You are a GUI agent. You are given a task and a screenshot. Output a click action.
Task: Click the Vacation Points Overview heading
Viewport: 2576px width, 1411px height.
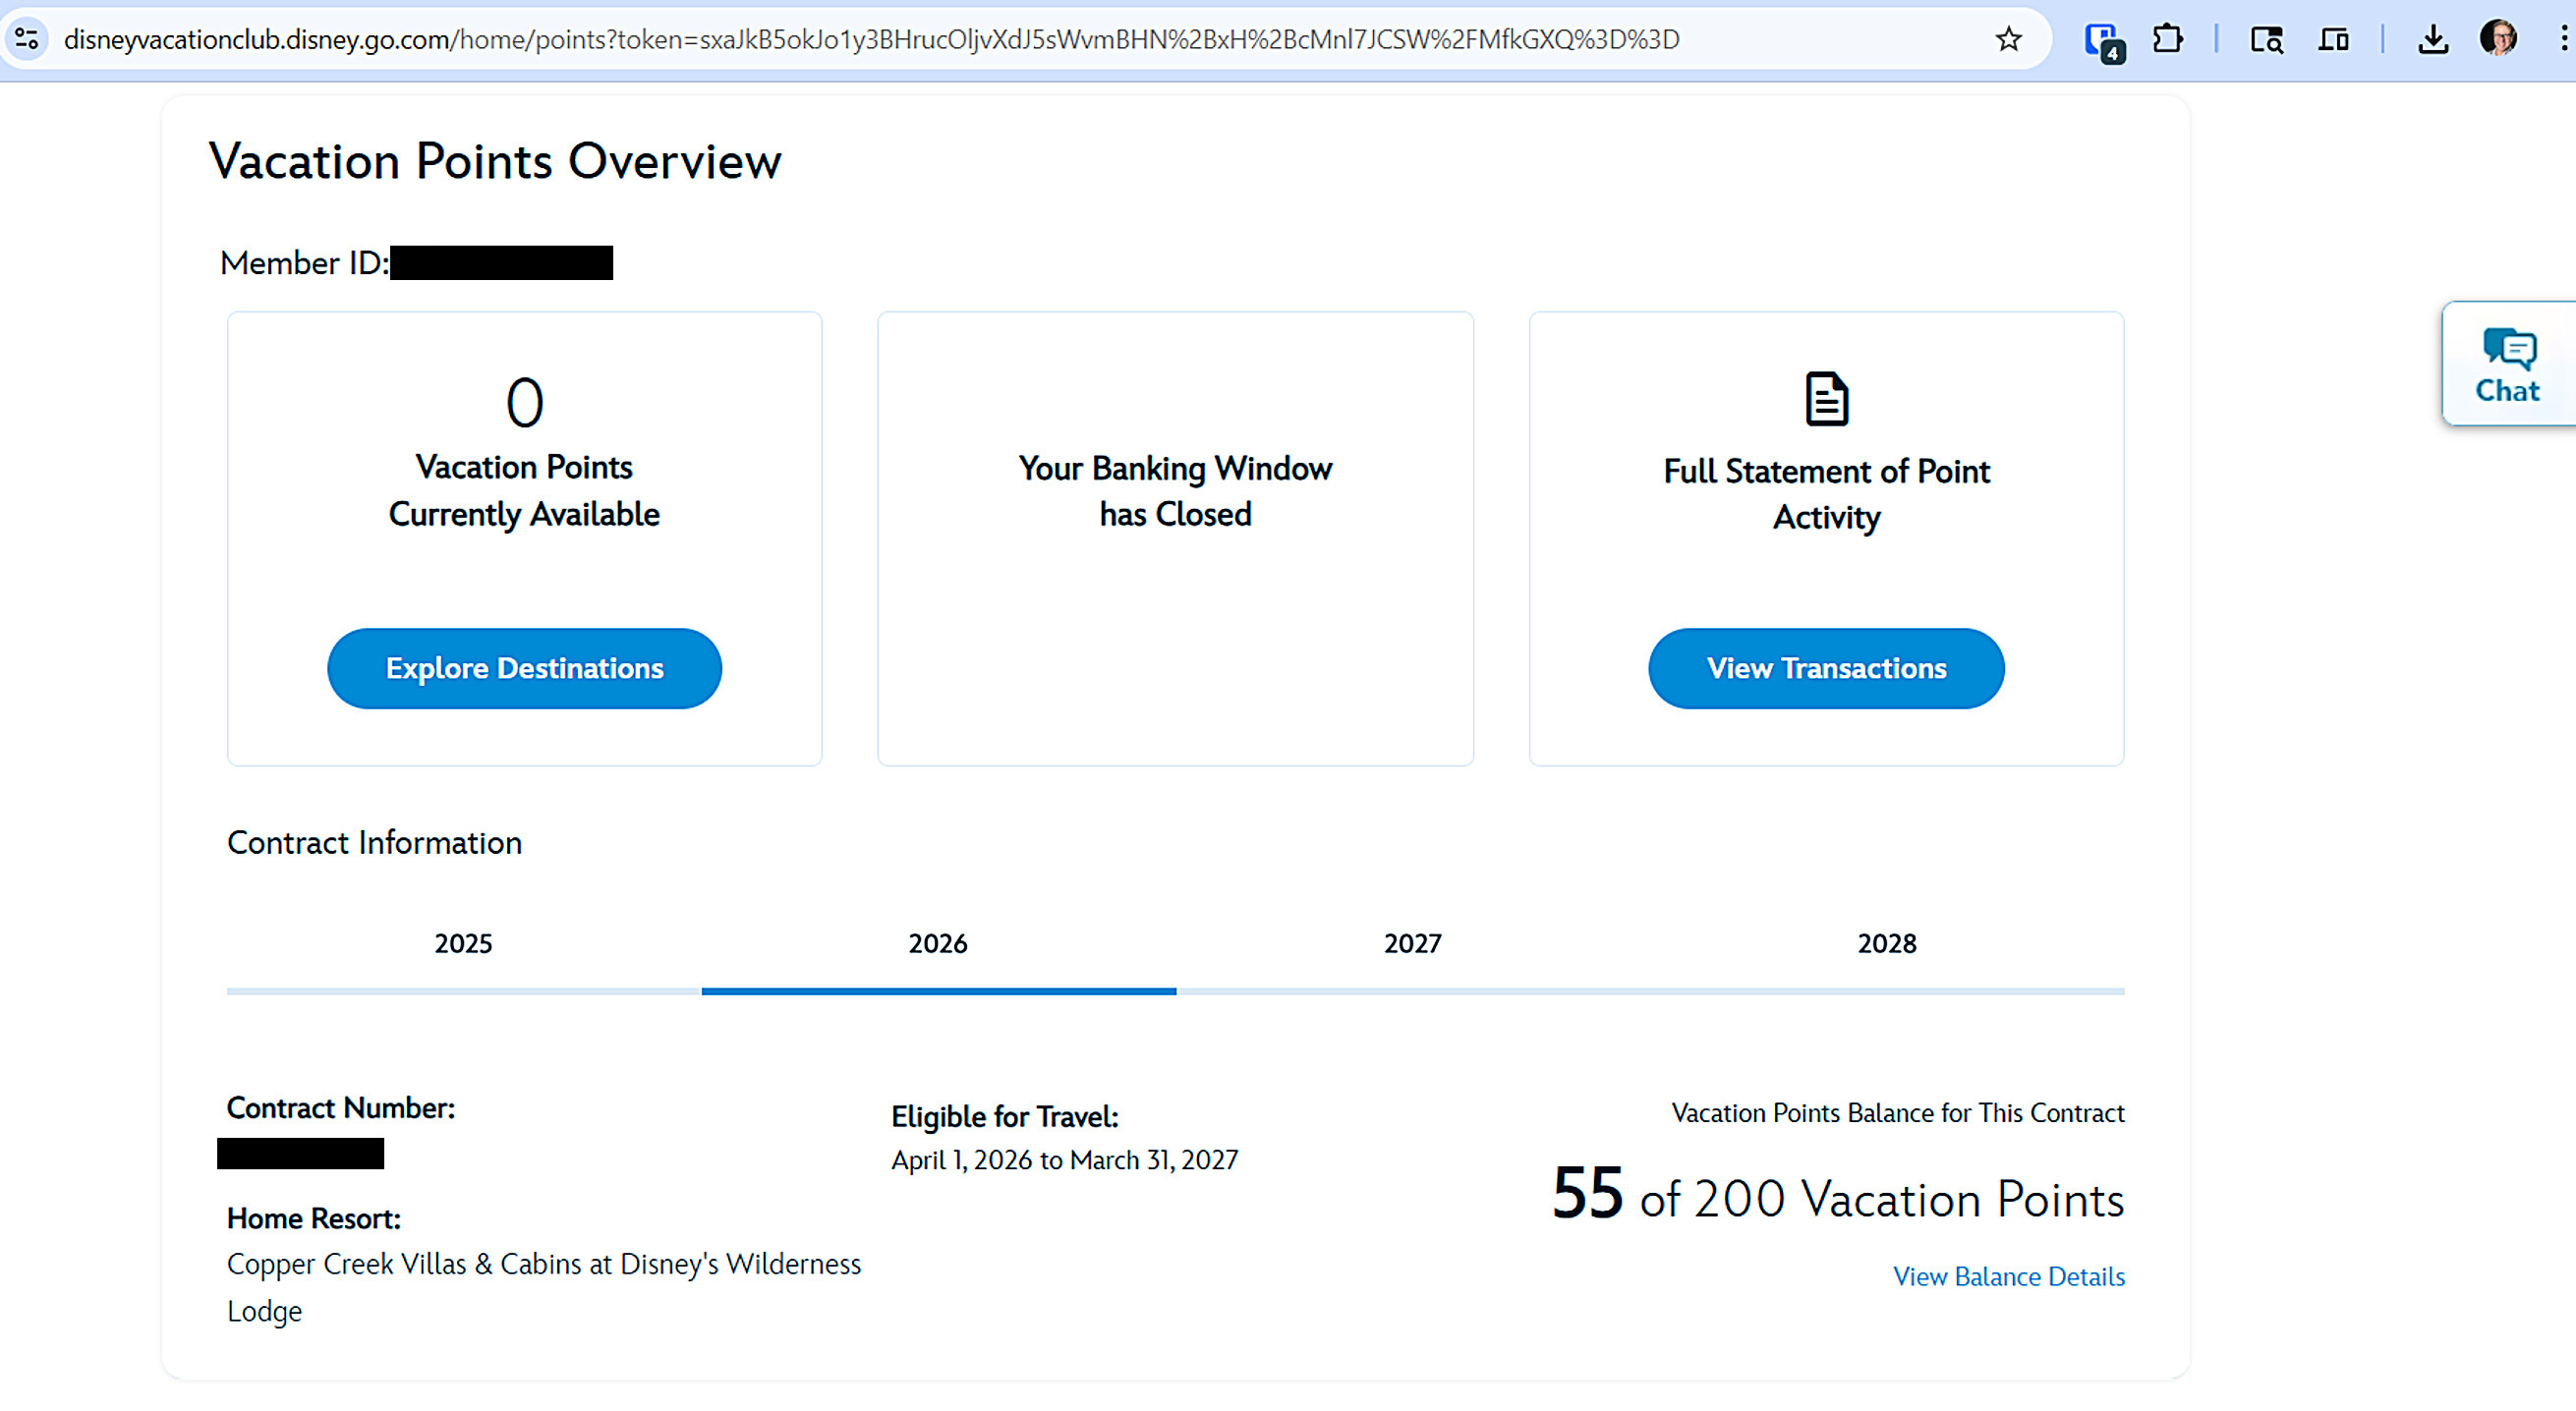tap(495, 161)
